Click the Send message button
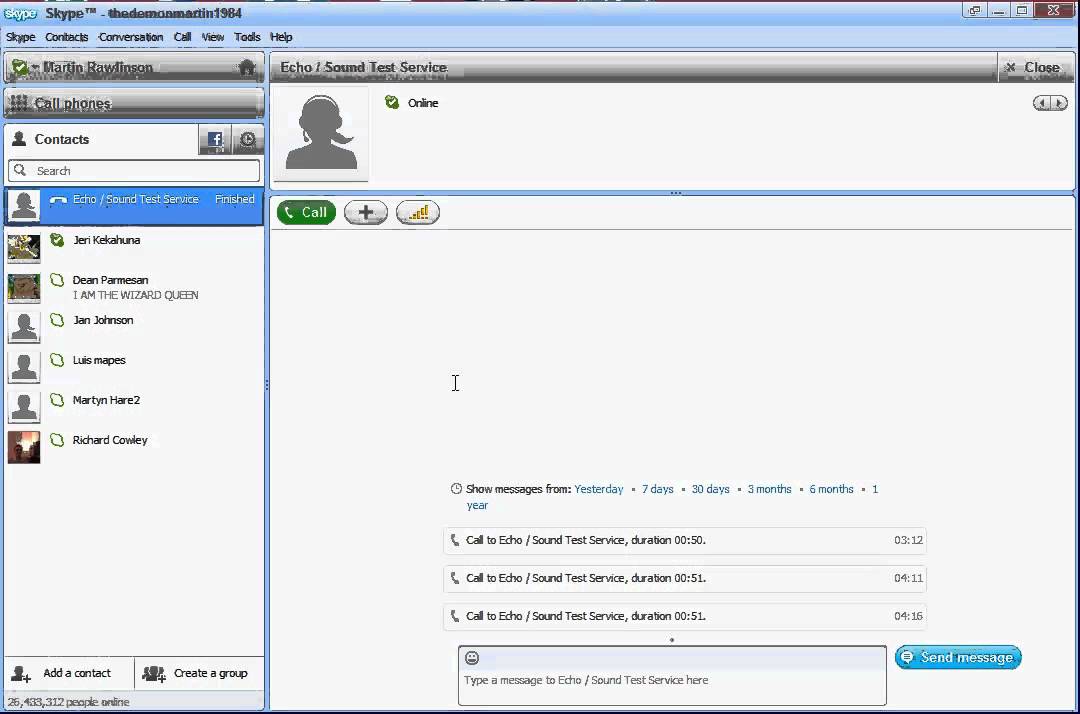The height and width of the screenshot is (714, 1080). 958,658
